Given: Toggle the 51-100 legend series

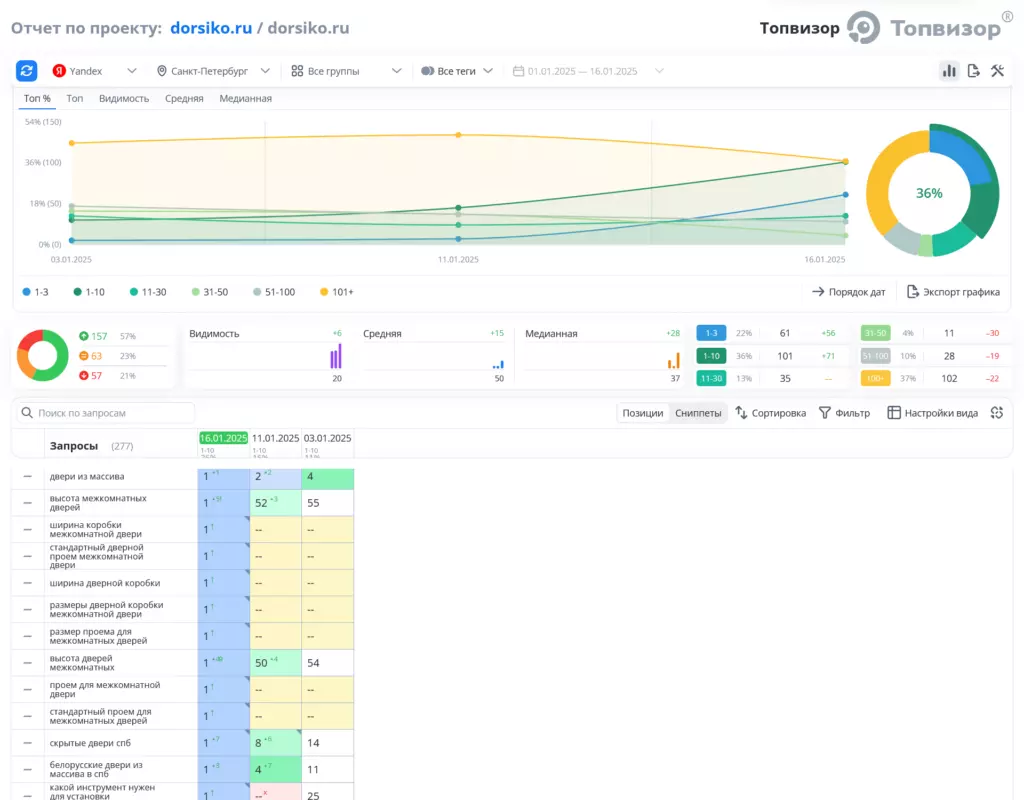Looking at the screenshot, I should click(274, 292).
